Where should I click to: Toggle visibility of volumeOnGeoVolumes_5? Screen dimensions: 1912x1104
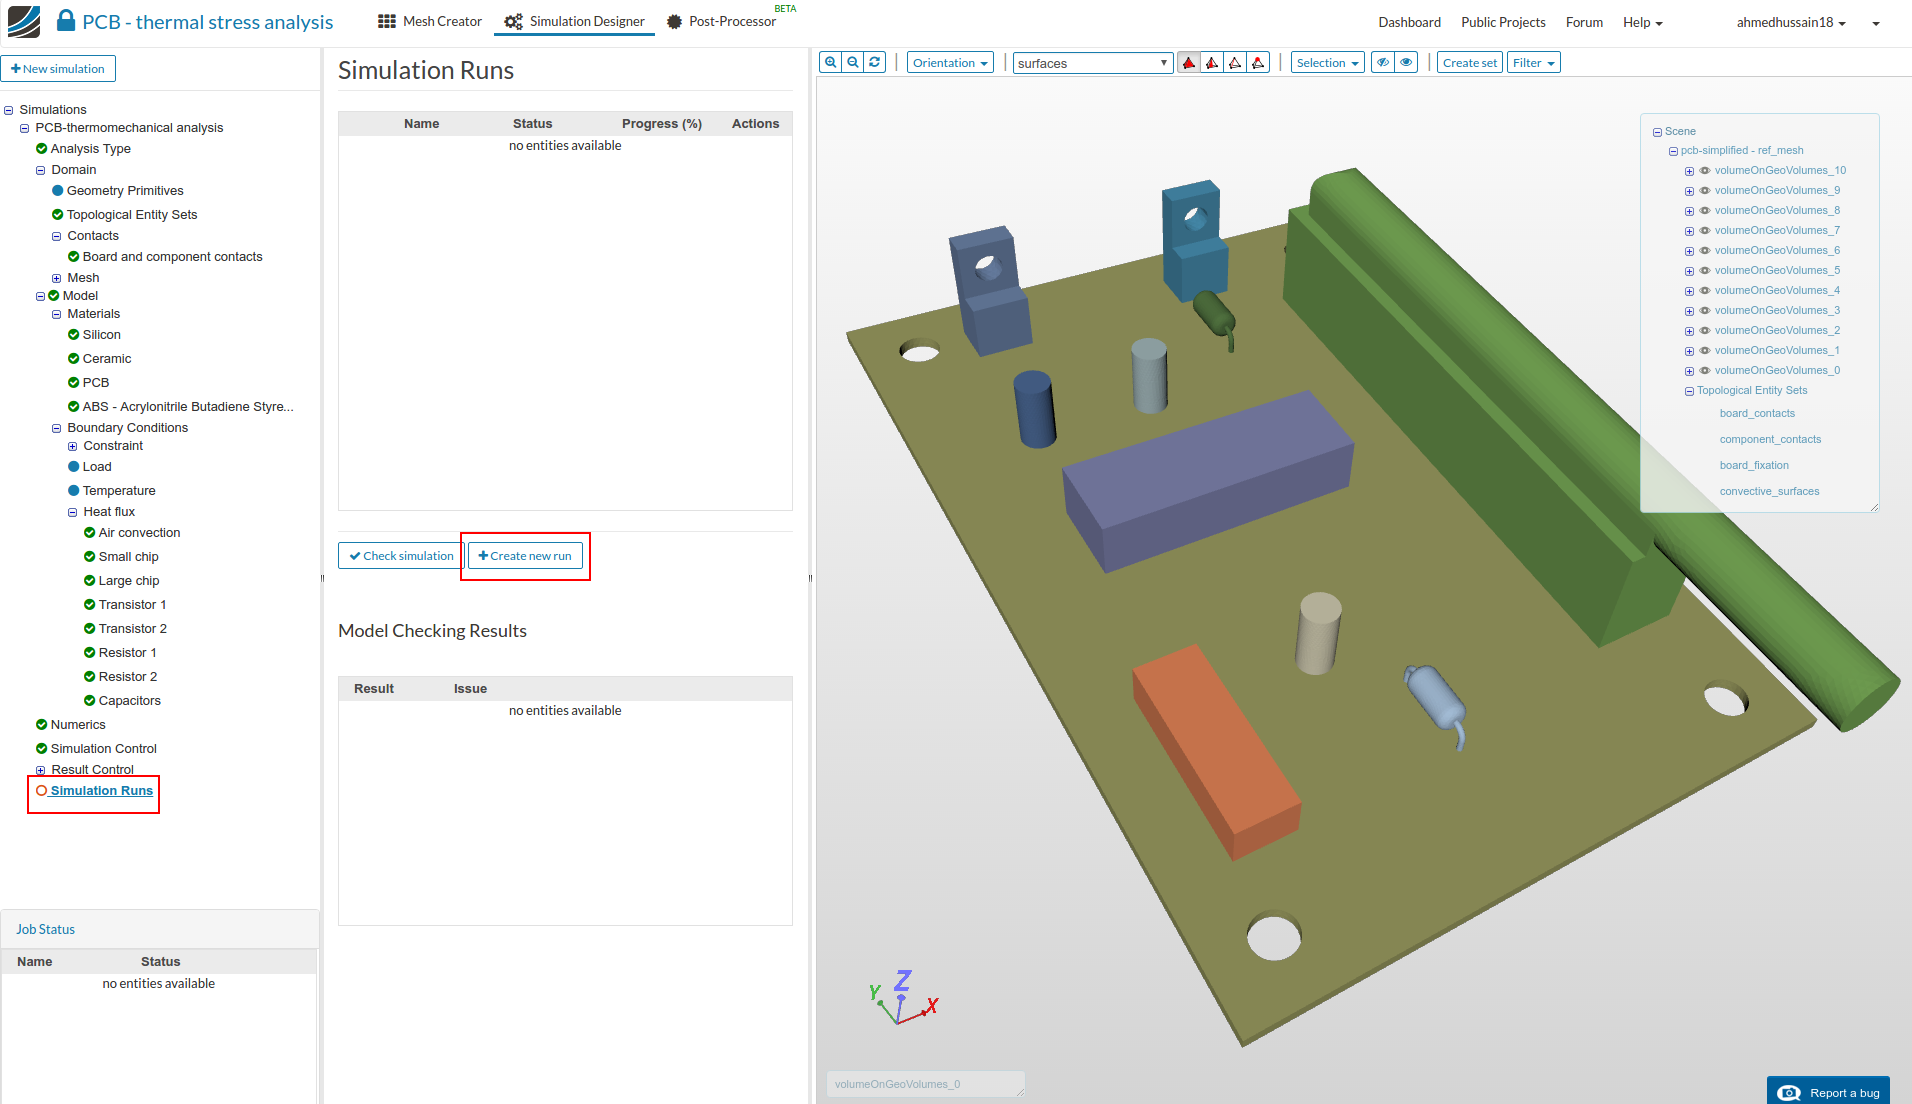click(1705, 271)
